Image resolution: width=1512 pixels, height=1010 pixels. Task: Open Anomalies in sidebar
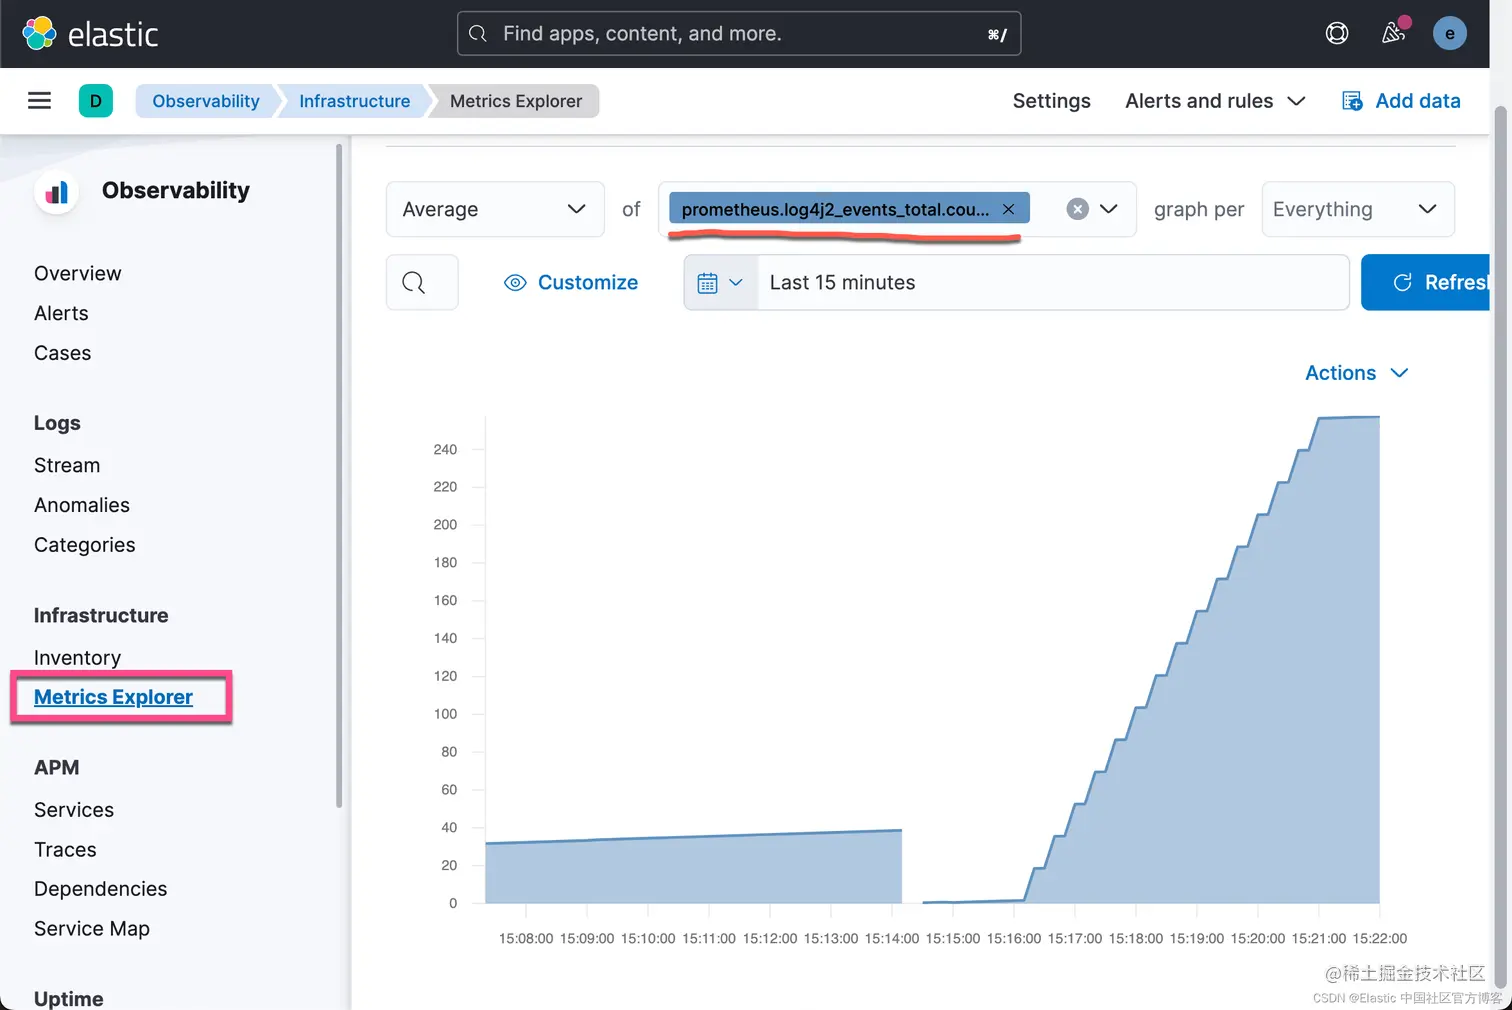(x=82, y=506)
